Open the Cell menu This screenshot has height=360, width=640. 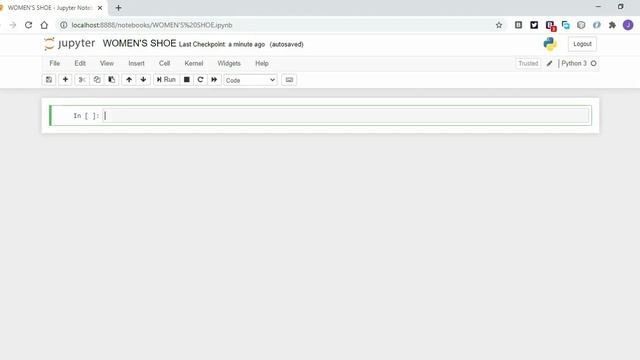coord(164,63)
